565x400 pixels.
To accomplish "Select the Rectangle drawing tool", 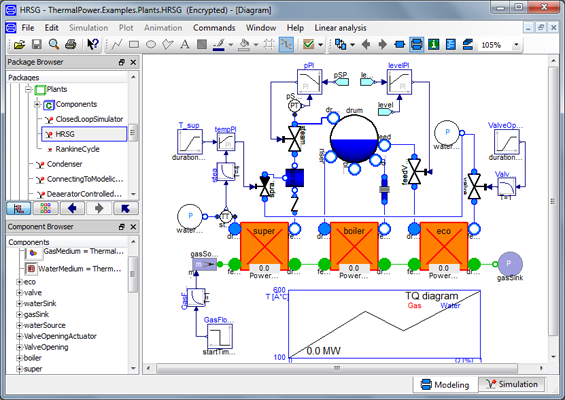I will (x=134, y=45).
